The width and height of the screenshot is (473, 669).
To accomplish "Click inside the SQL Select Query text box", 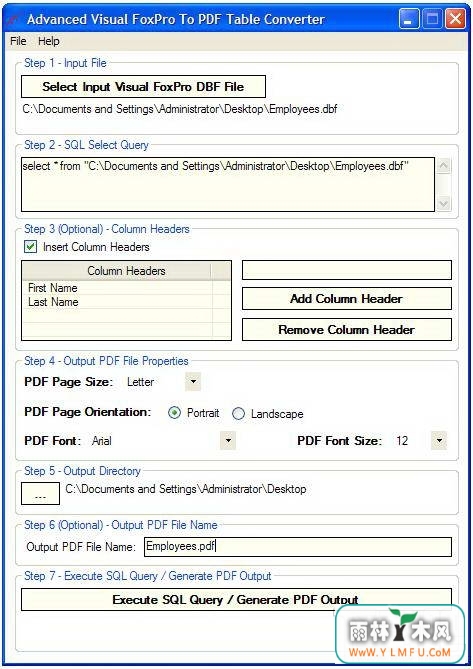I will point(228,184).
